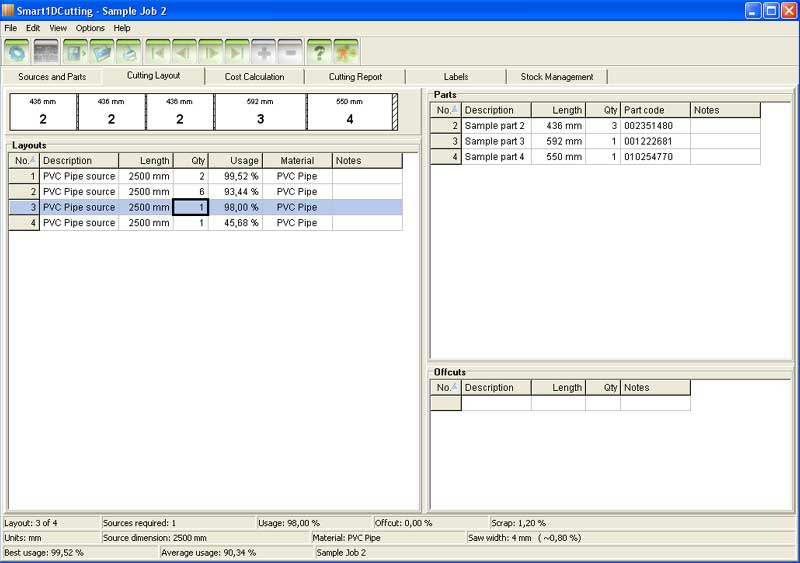Open the Cutting Report tab

point(355,77)
